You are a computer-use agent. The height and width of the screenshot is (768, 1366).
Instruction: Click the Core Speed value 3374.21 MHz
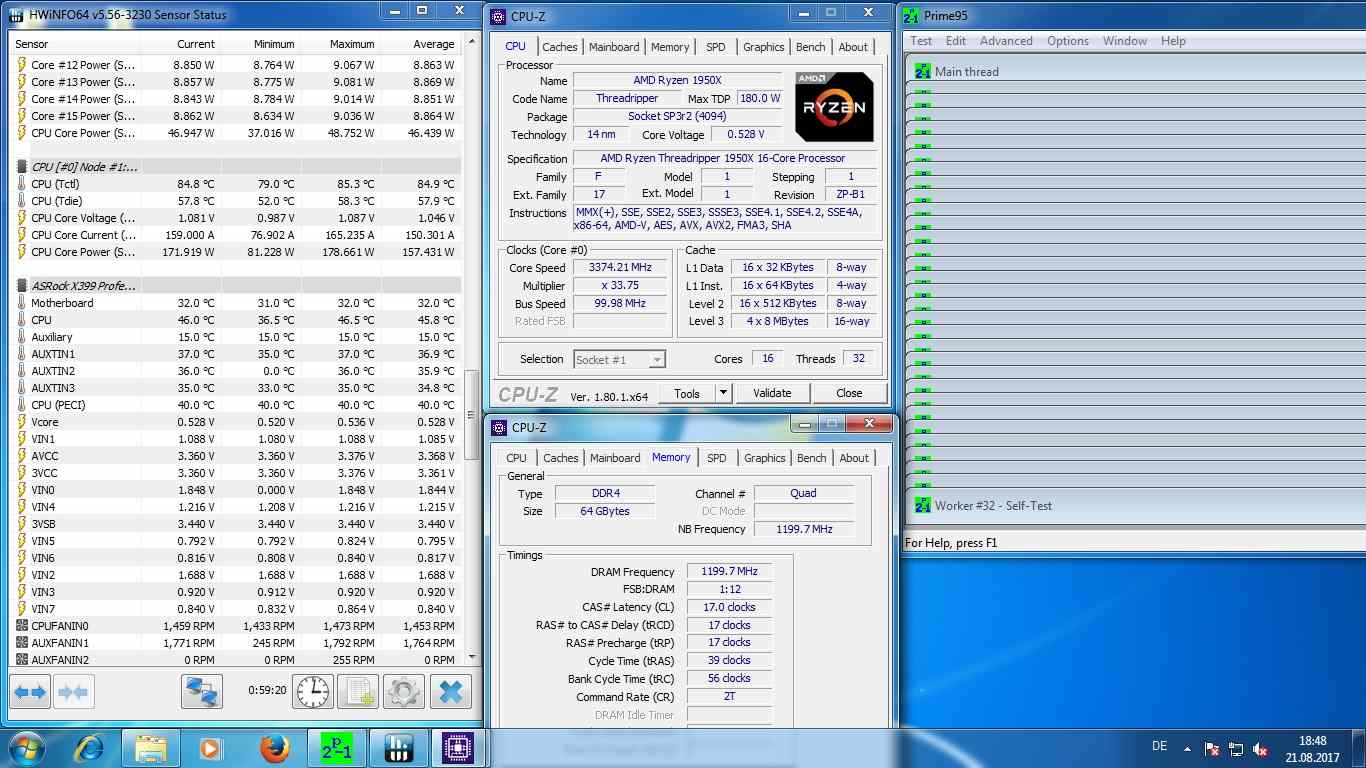(620, 267)
